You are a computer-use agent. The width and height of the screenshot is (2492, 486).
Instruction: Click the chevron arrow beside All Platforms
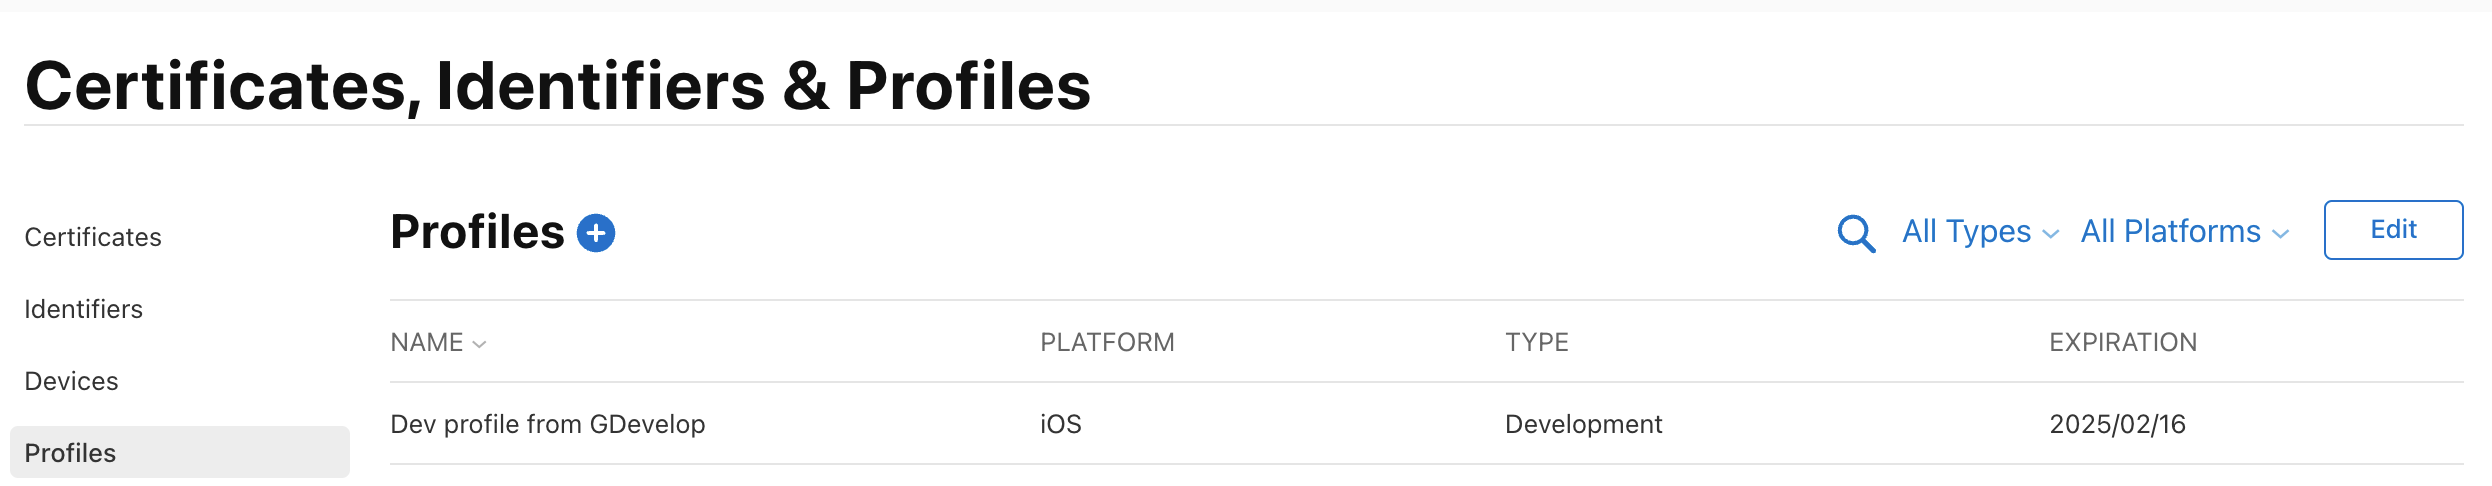coord(2281,234)
